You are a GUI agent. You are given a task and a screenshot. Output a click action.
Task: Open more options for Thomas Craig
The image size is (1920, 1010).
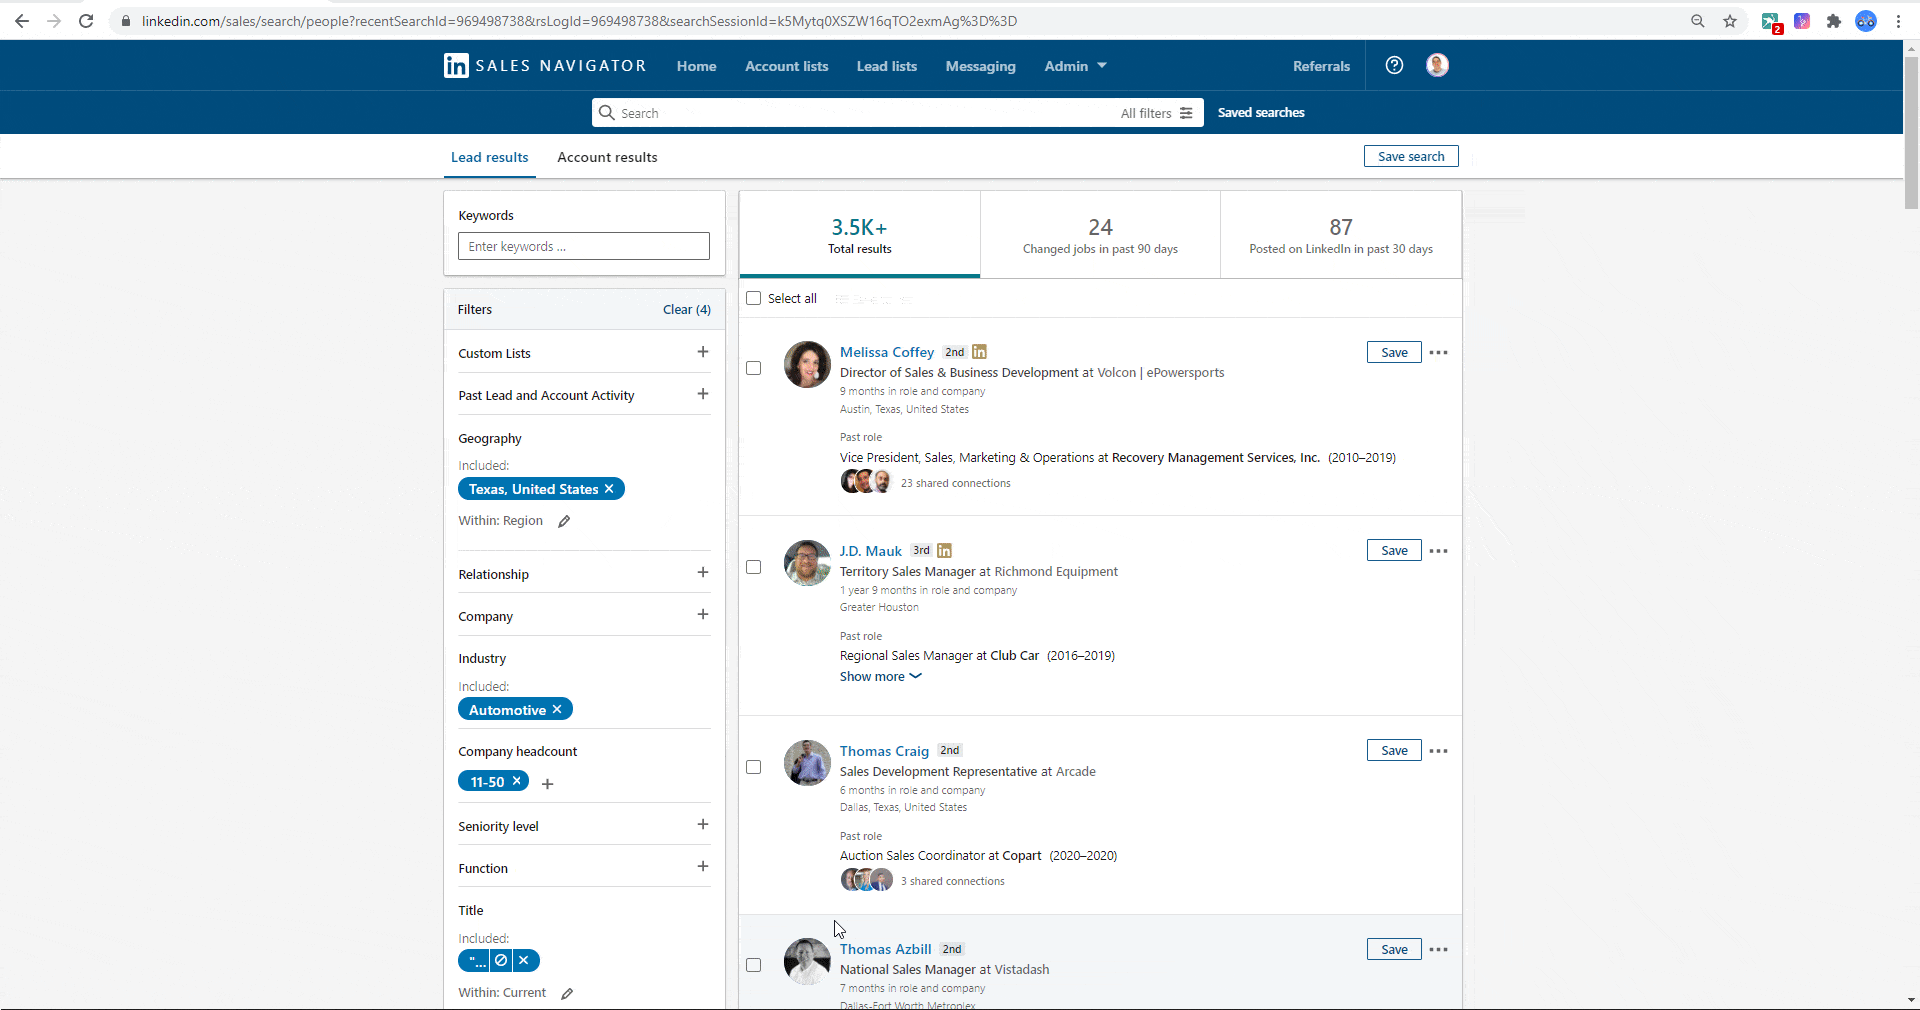pyautogui.click(x=1438, y=751)
